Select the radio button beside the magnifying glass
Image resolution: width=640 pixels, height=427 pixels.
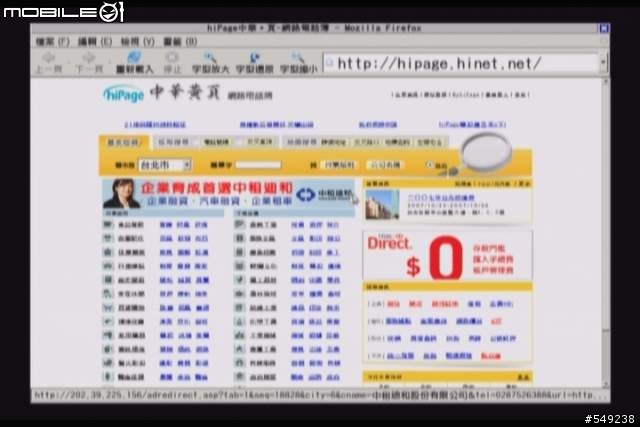click(429, 165)
